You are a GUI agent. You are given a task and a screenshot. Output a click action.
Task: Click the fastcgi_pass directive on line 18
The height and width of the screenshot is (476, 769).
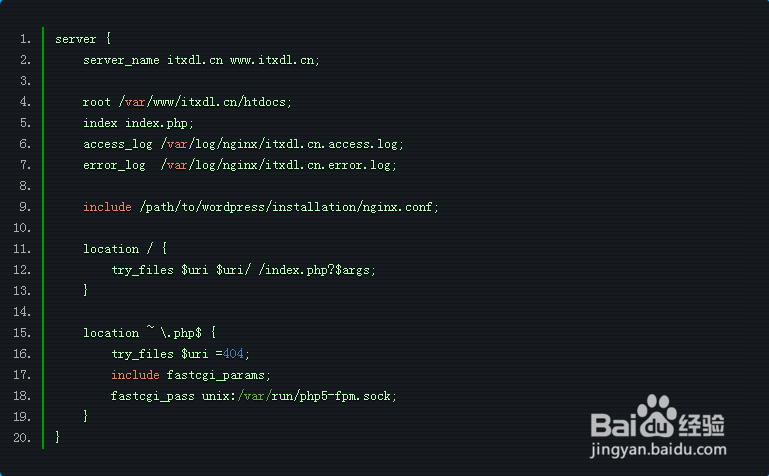(x=153, y=396)
